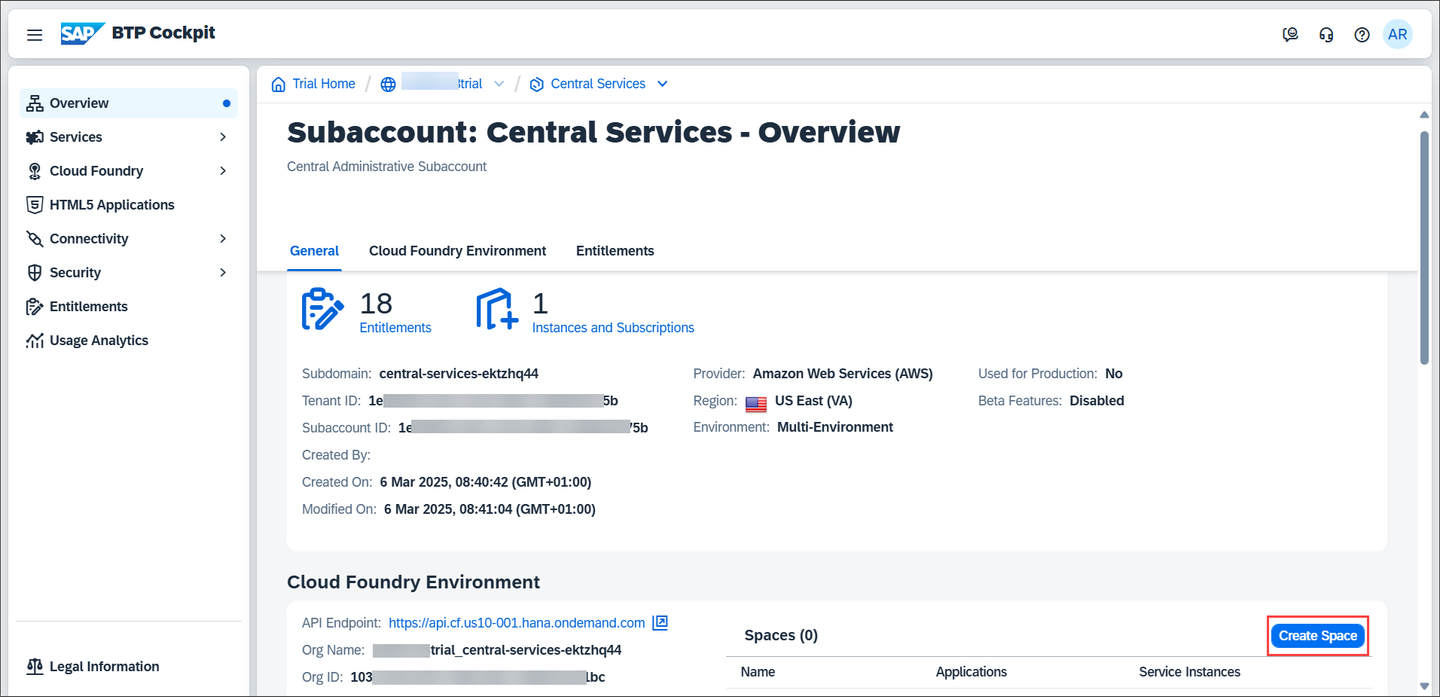Switch to the General tab
1440x697 pixels.
pyautogui.click(x=314, y=251)
